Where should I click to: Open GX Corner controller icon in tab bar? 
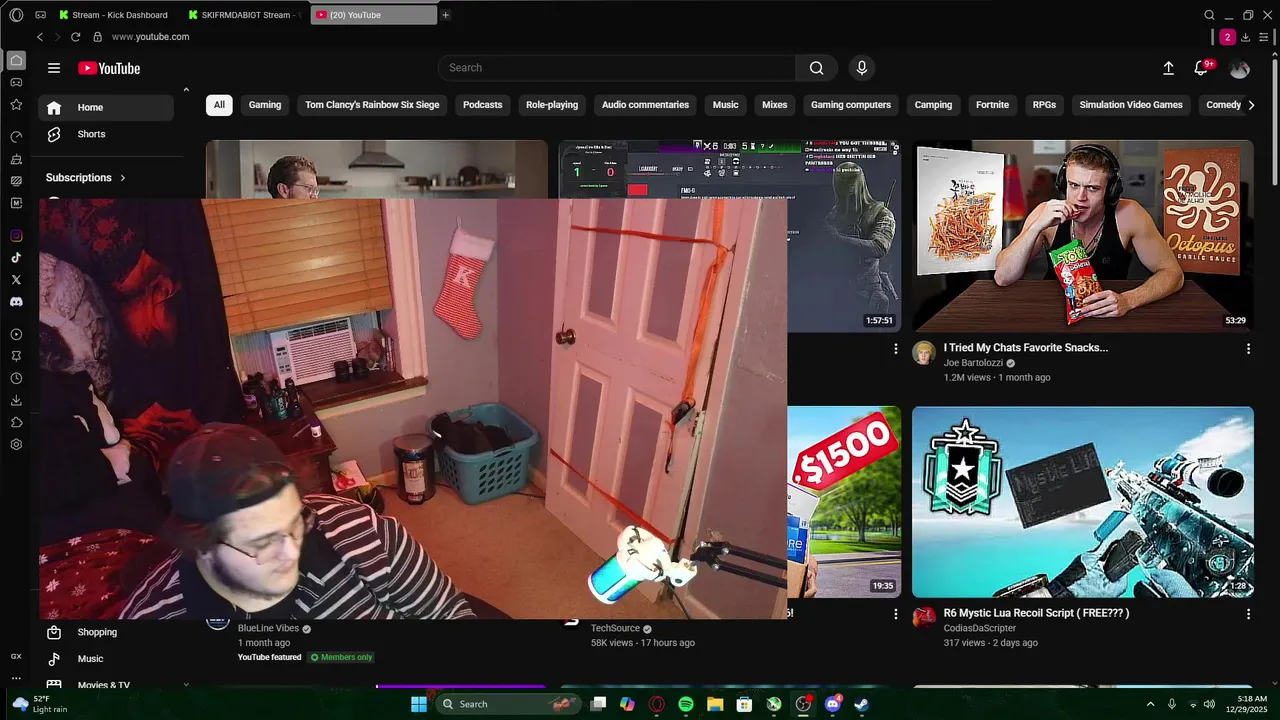[40, 15]
